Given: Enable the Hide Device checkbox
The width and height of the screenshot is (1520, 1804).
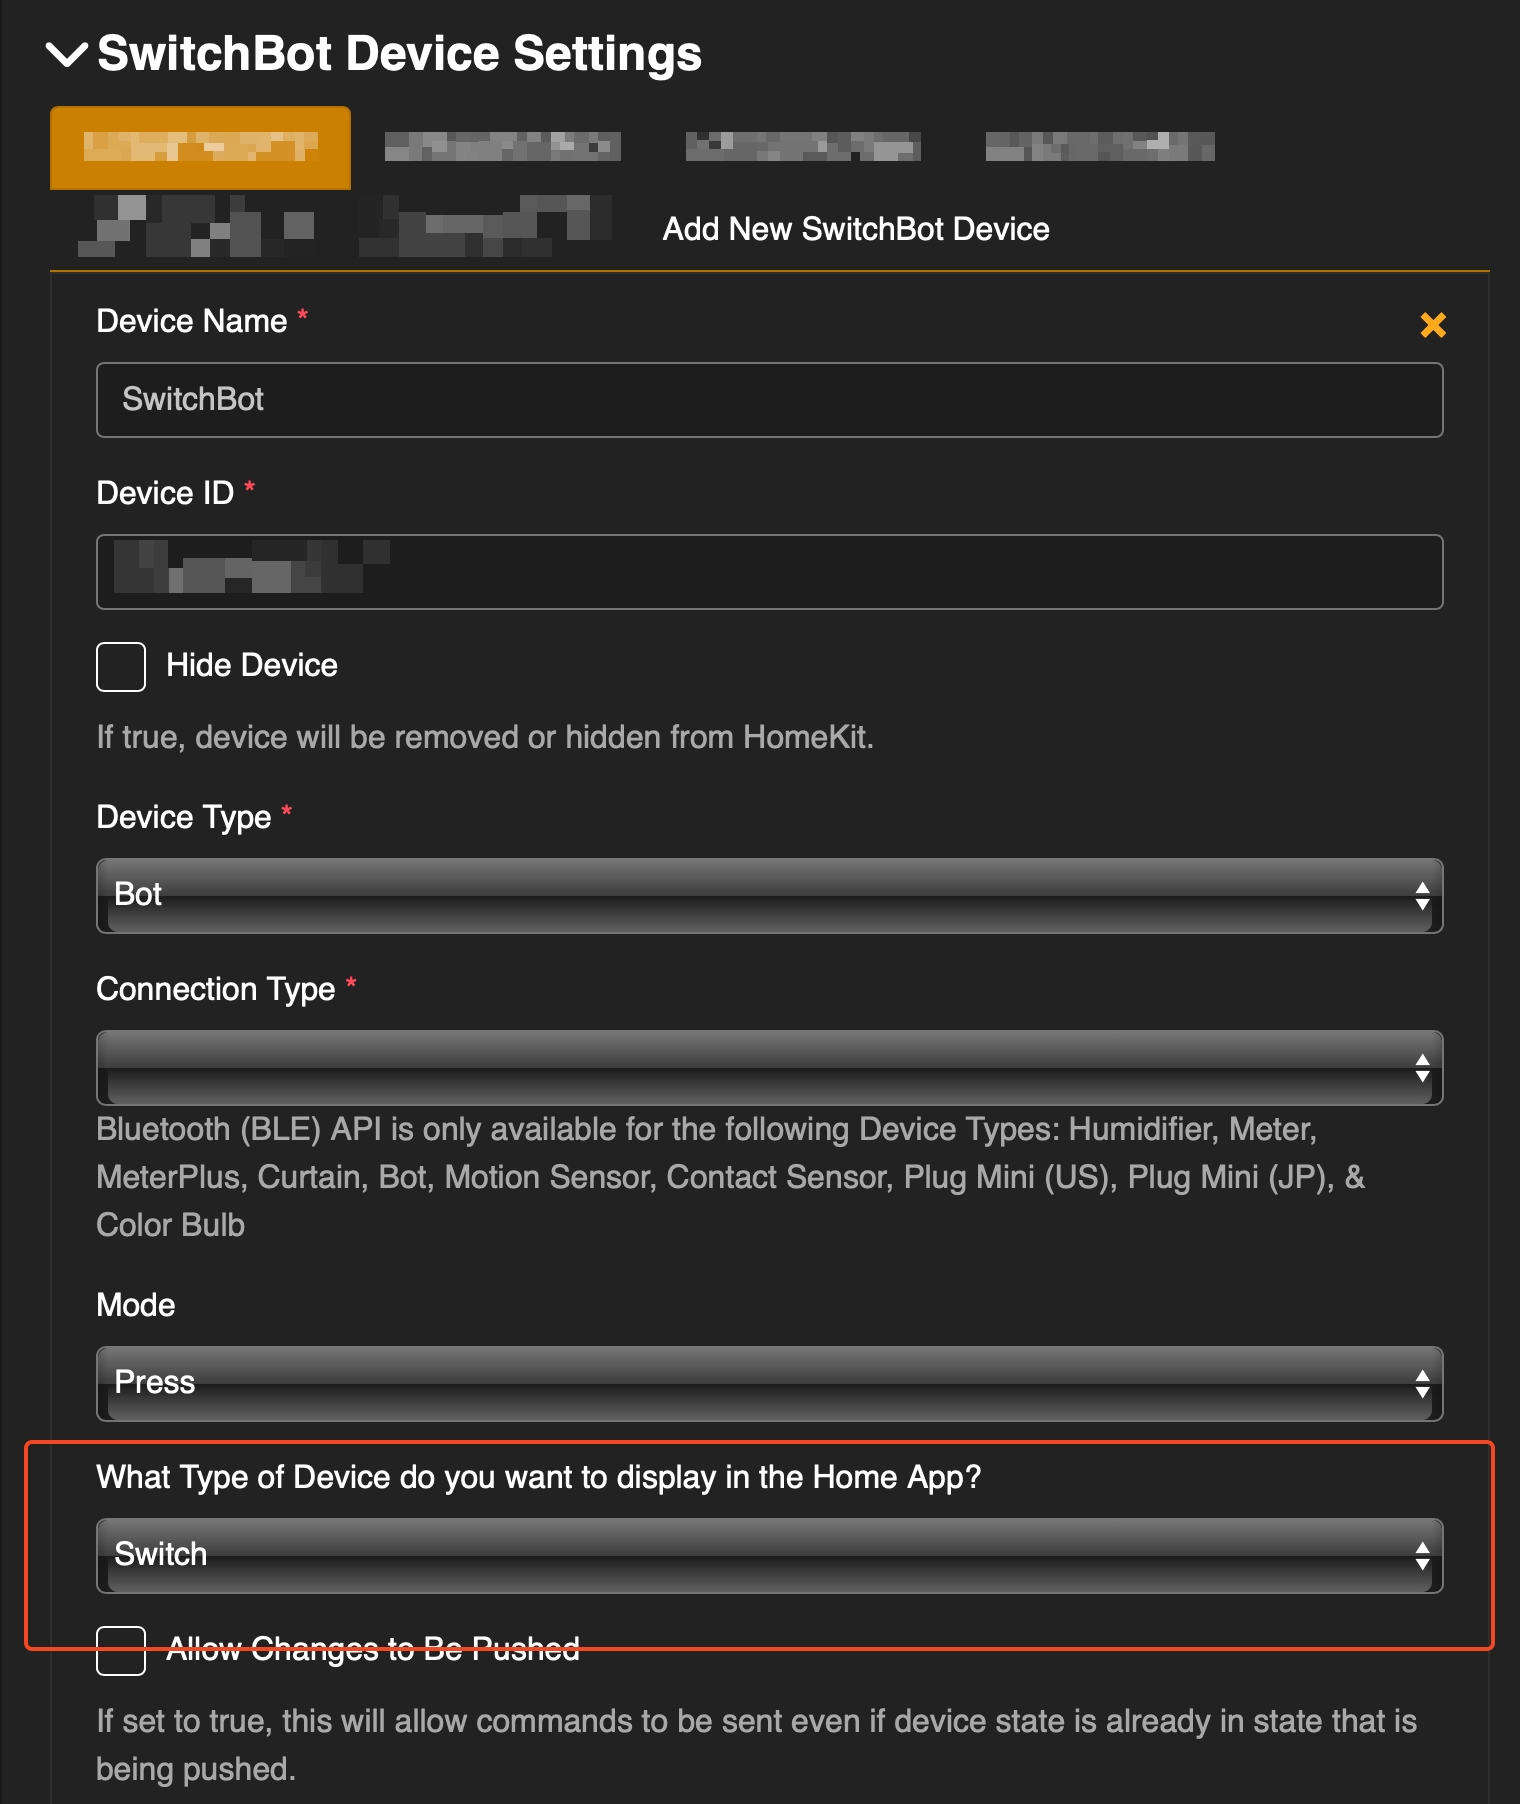Looking at the screenshot, I should coord(121,667).
